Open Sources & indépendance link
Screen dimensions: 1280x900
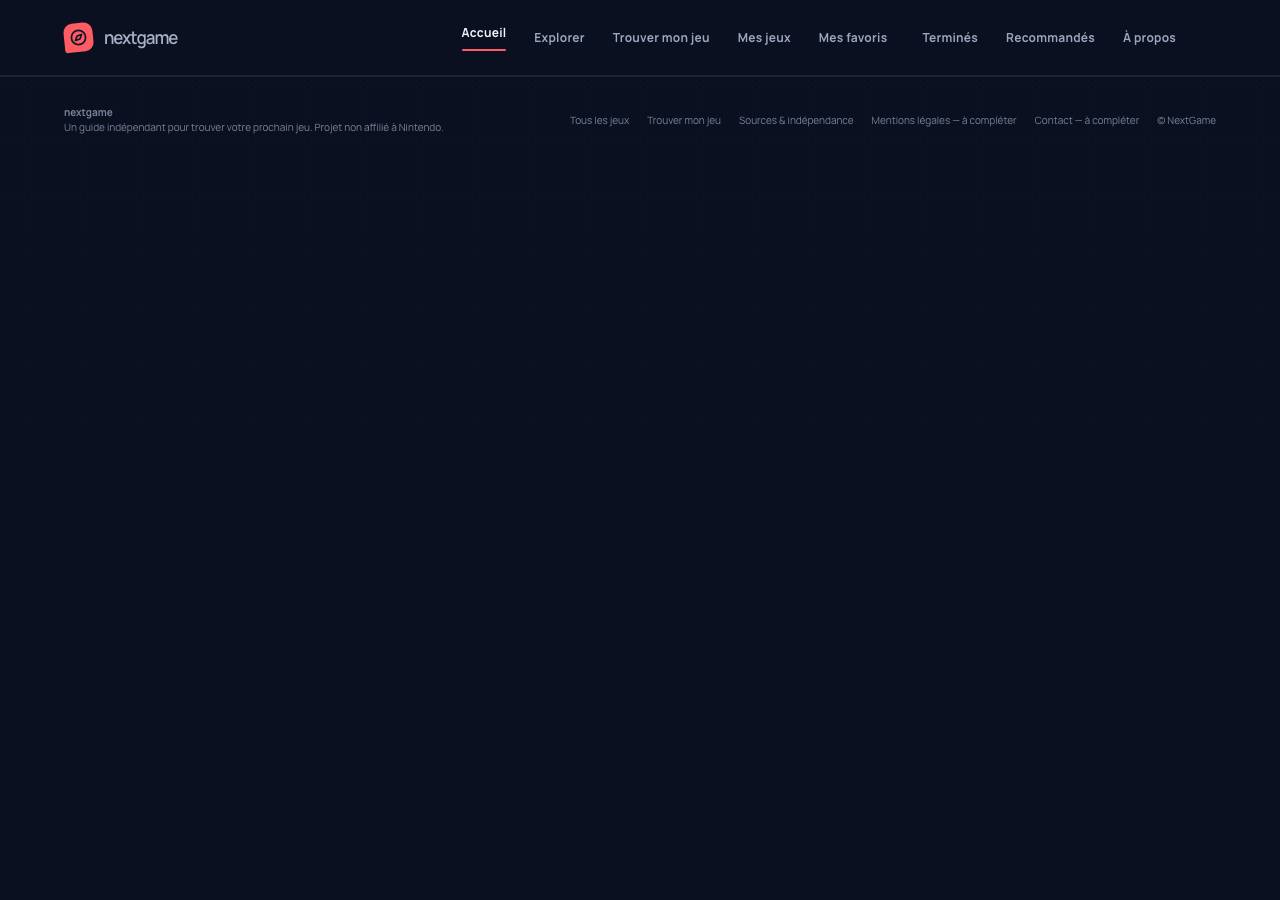point(796,120)
